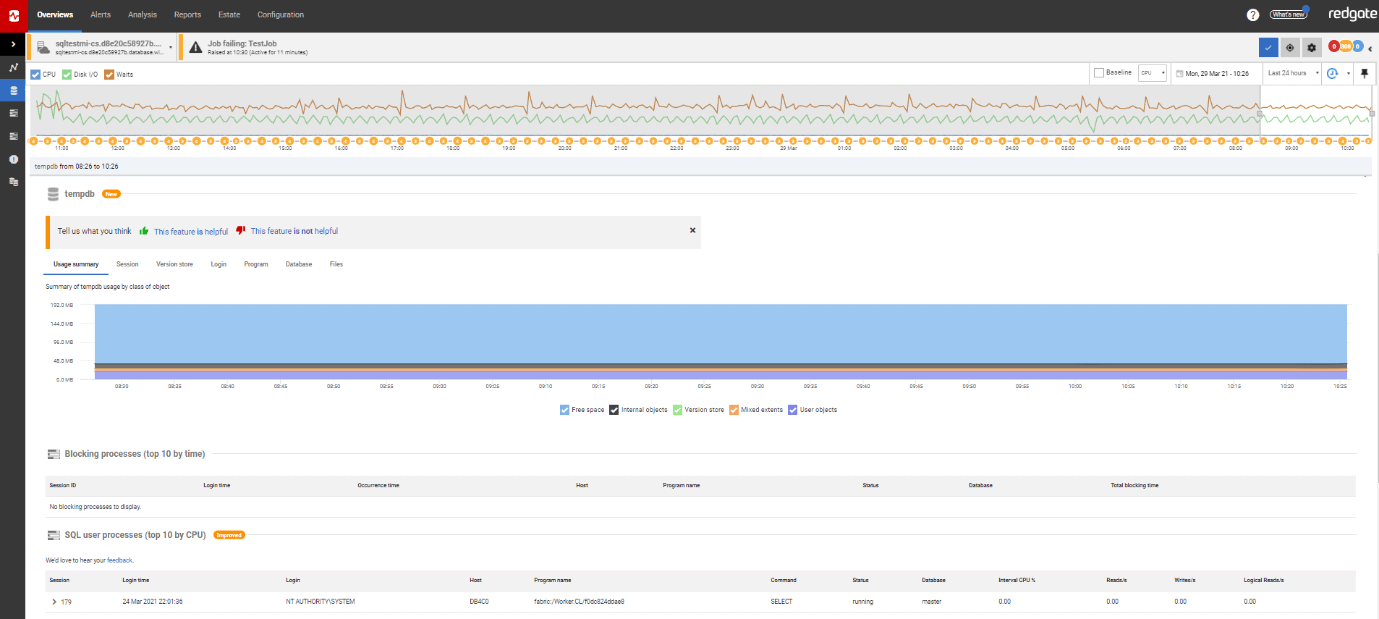Switch to the Version store tab
Image resolution: width=1379 pixels, height=619 pixels.
174,263
